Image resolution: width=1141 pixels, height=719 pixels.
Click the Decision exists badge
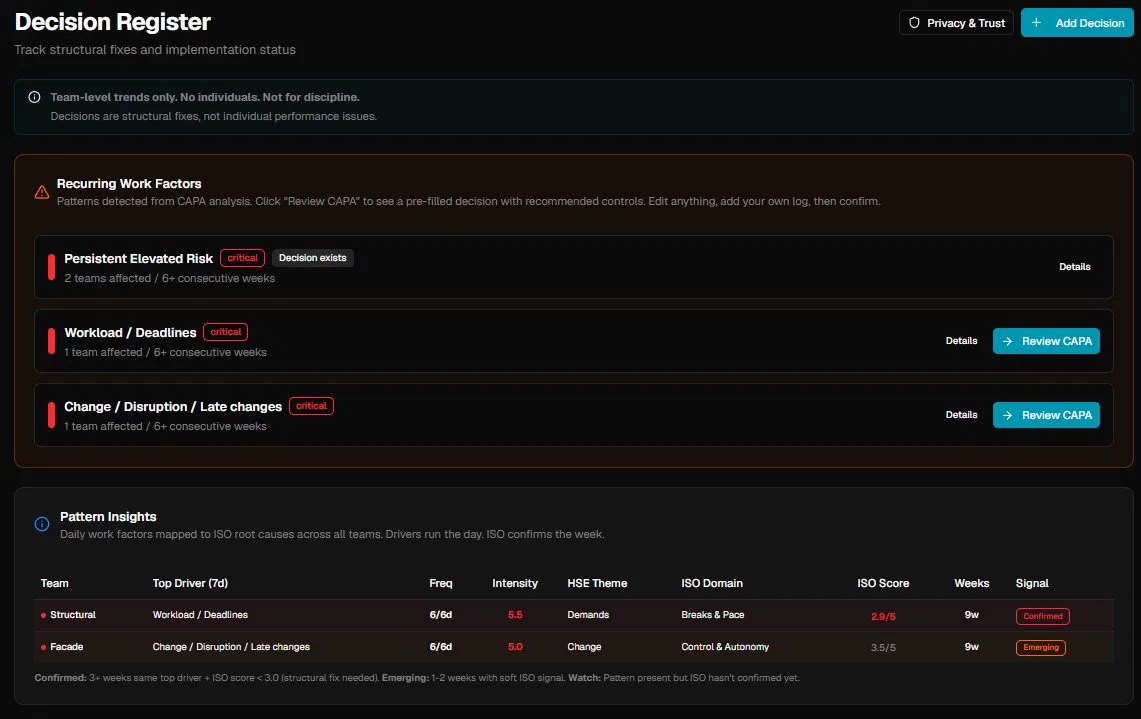[313, 258]
